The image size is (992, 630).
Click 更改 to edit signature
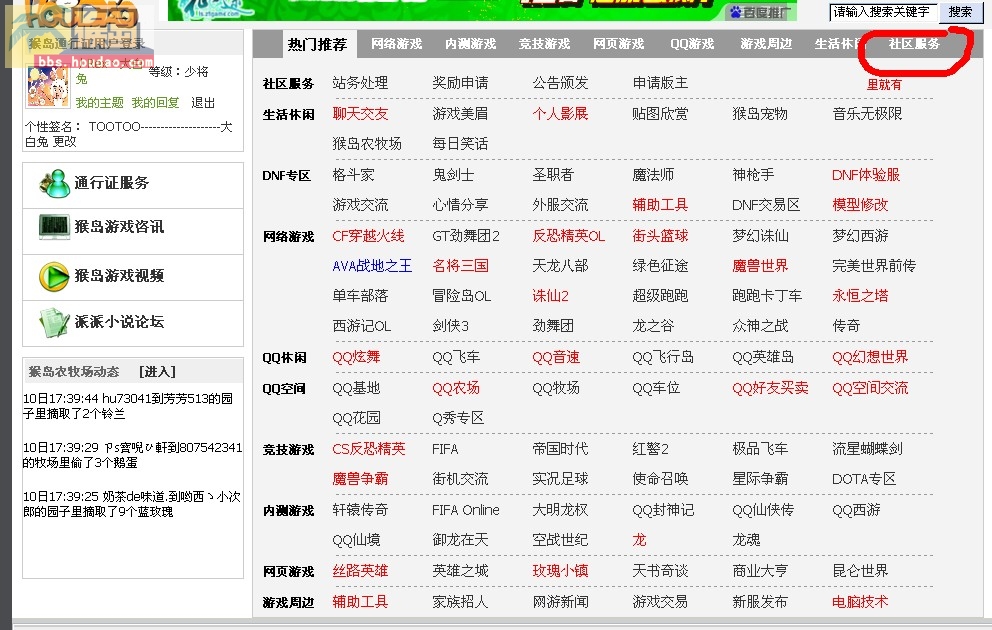coord(64,142)
